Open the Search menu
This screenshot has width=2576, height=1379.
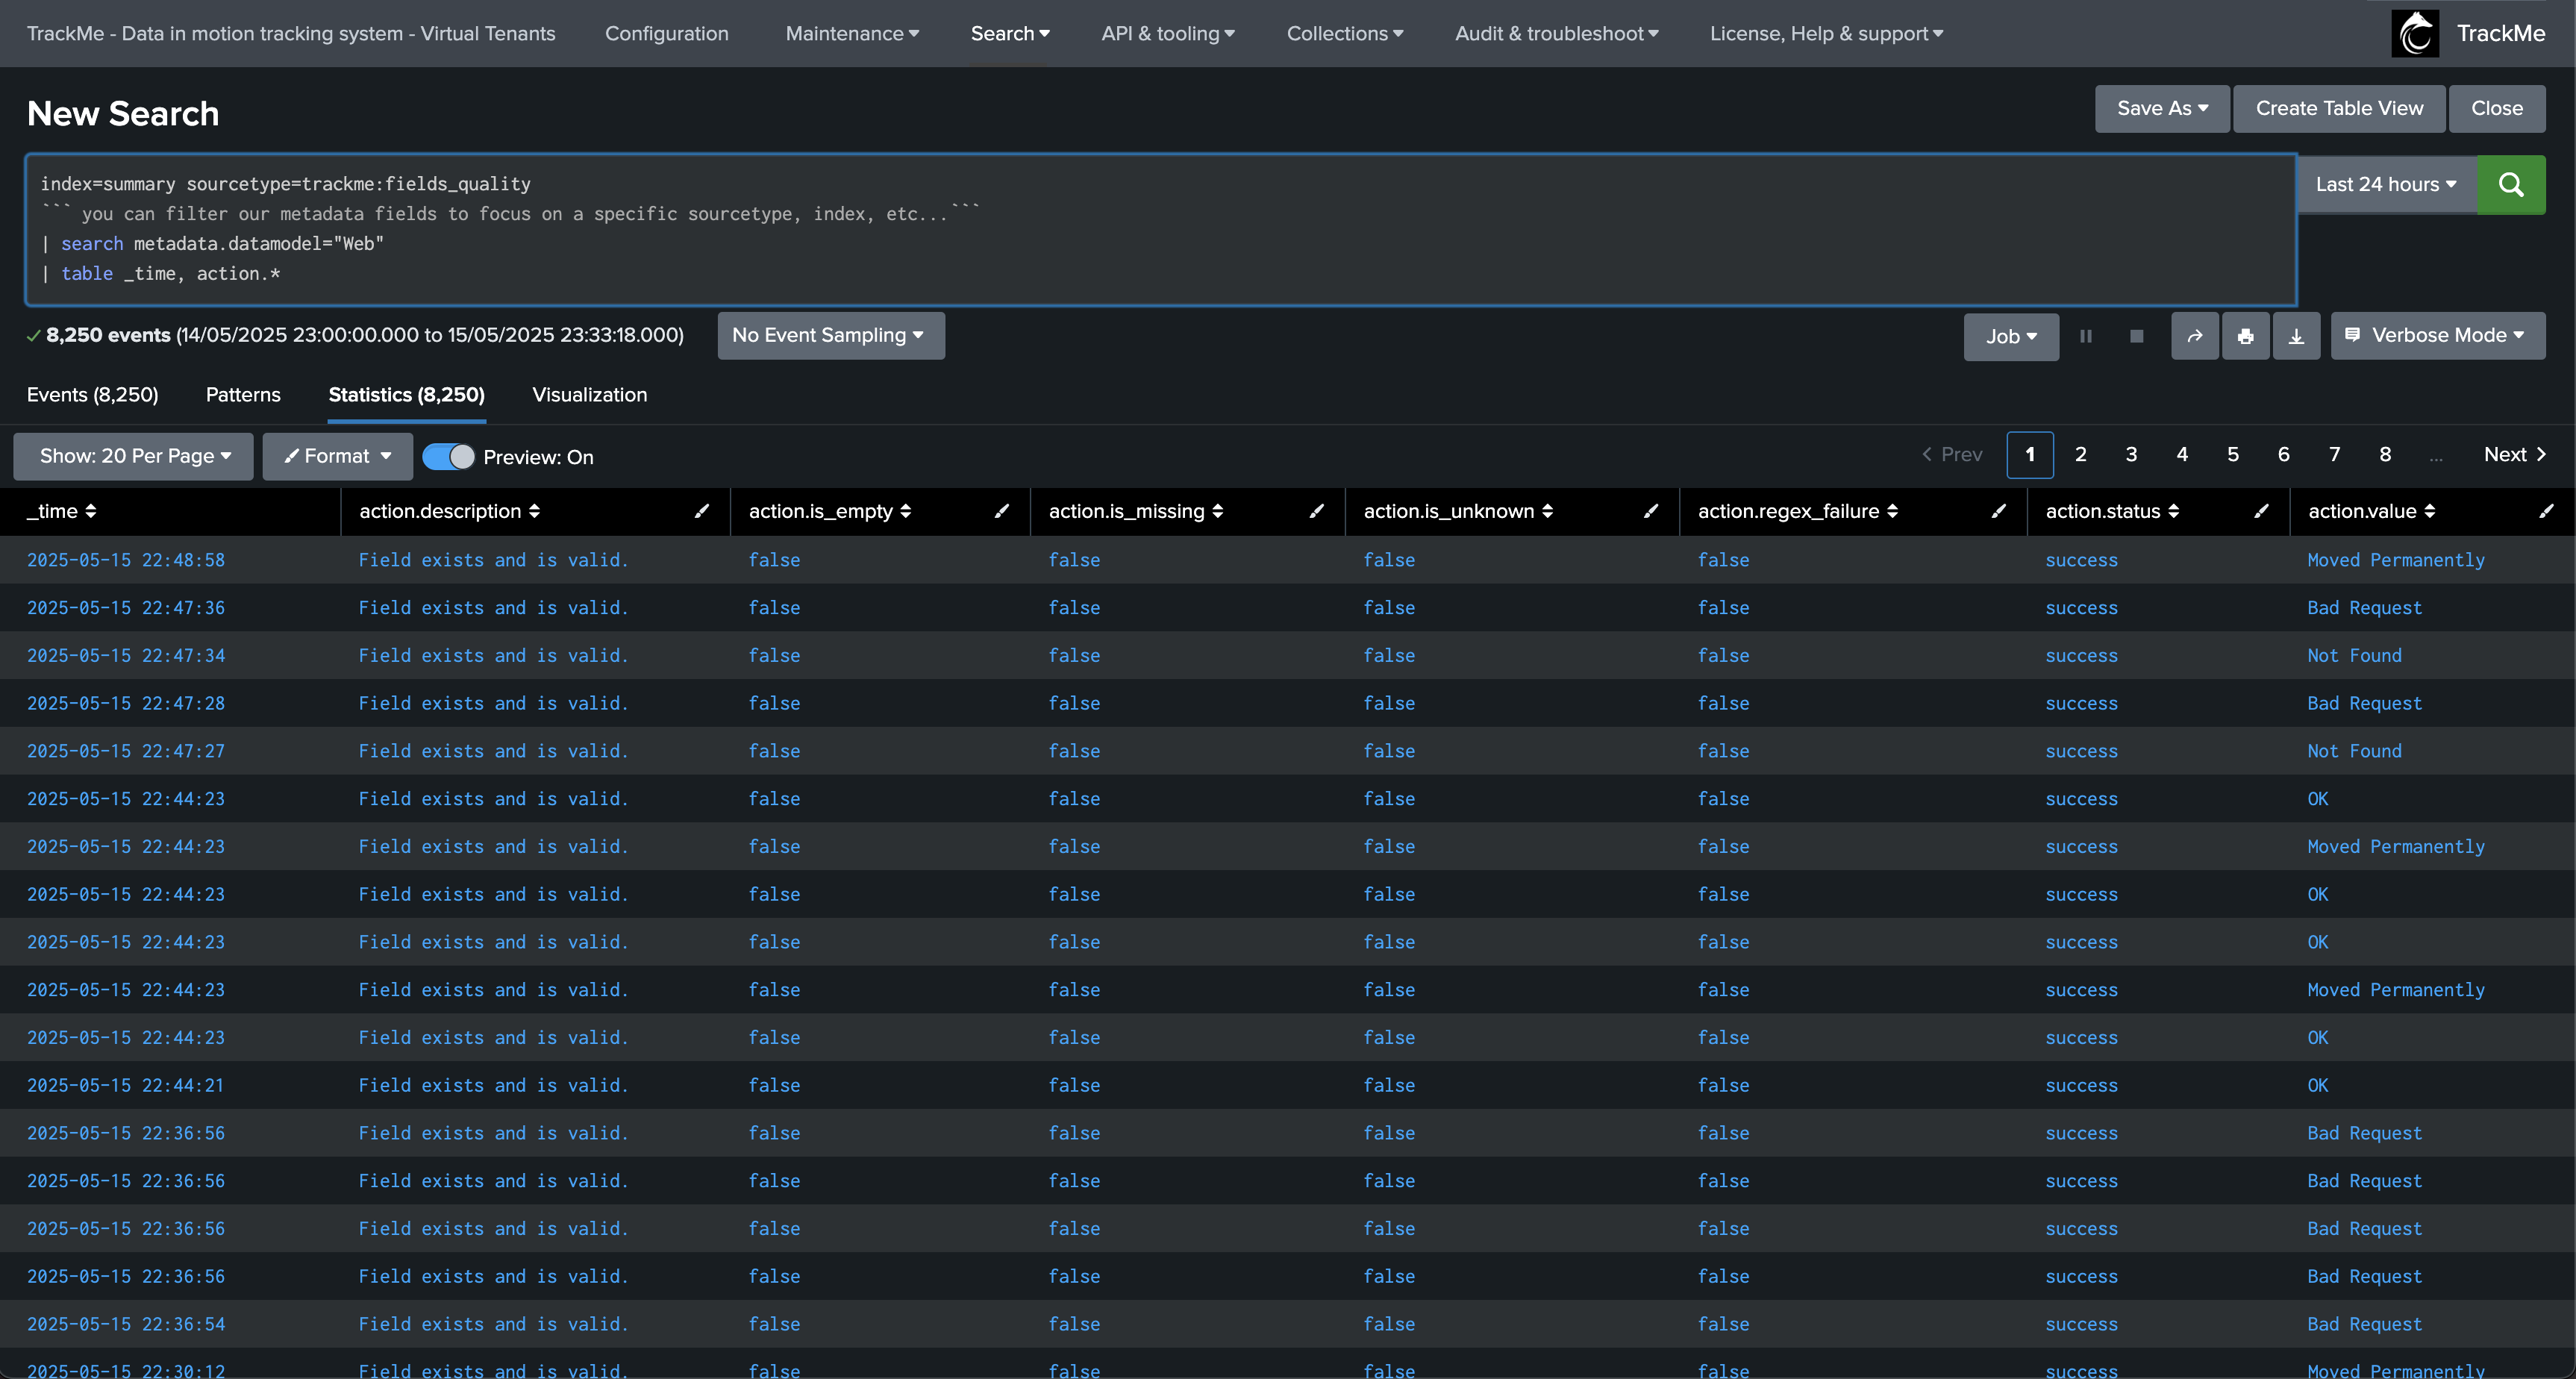1010,33
